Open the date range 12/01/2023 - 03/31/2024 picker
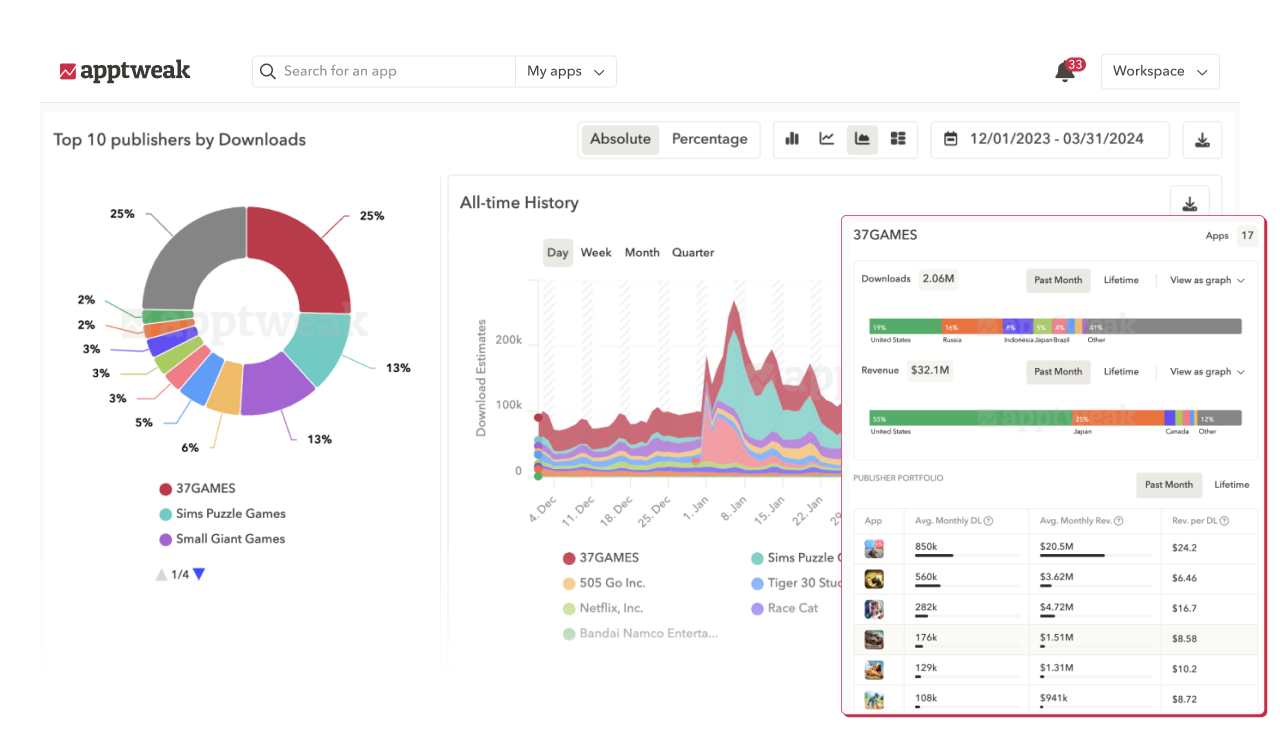 click(1050, 139)
